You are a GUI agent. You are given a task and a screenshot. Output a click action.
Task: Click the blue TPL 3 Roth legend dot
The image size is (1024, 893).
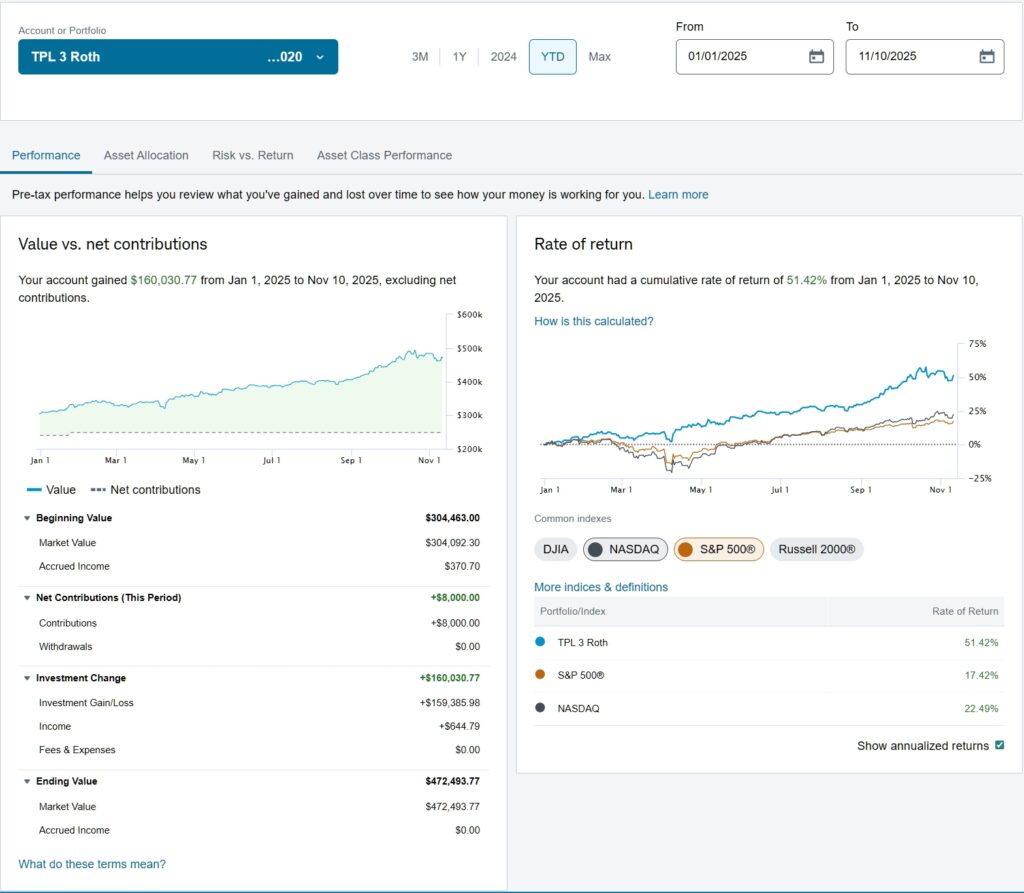click(x=540, y=642)
